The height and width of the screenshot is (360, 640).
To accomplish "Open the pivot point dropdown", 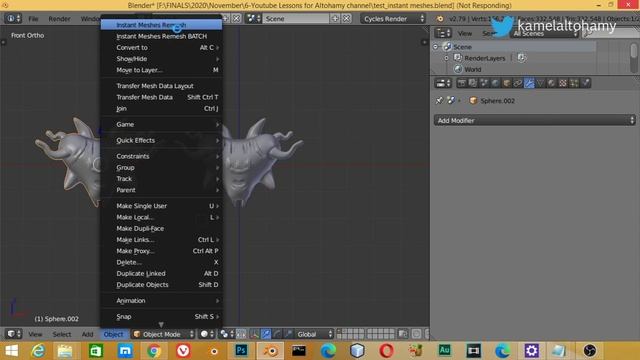I will pyautogui.click(x=228, y=334).
